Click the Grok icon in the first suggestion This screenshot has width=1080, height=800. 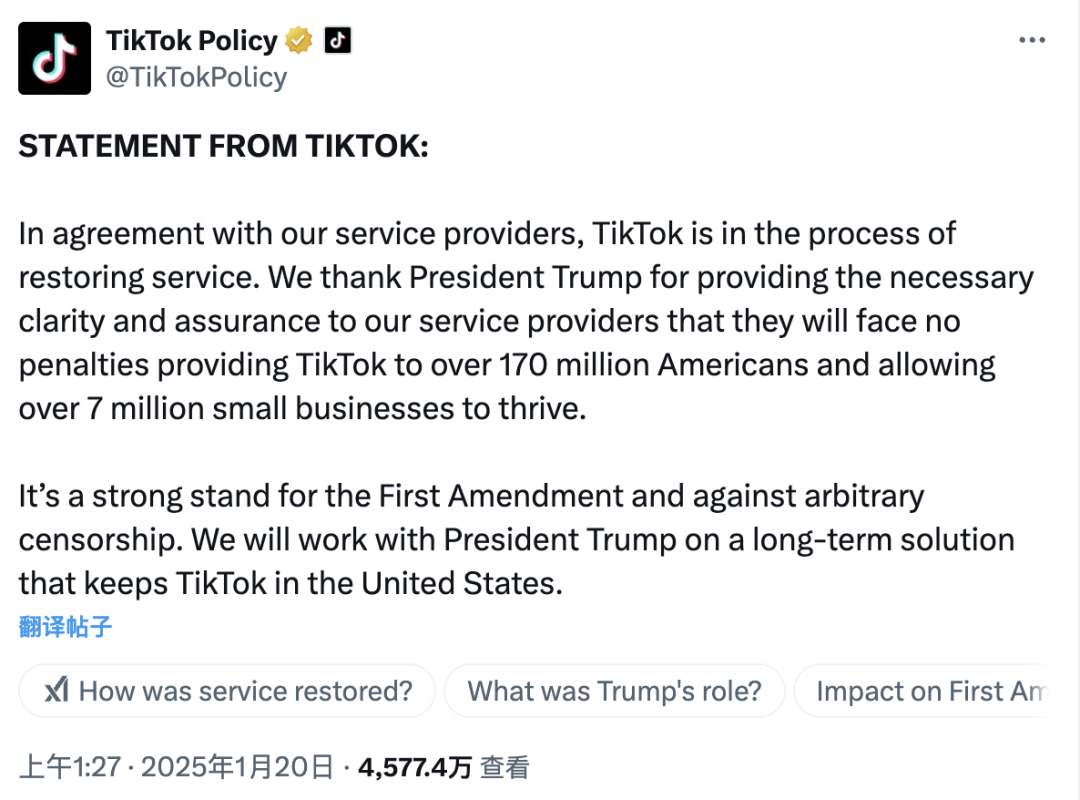pyautogui.click(x=56, y=690)
